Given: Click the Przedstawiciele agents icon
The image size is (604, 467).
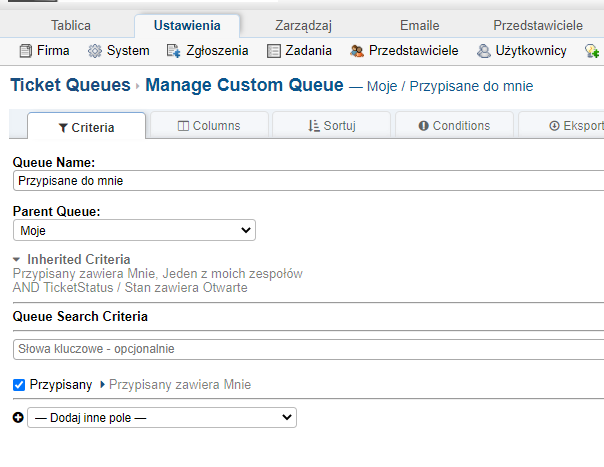Looking at the screenshot, I should click(x=357, y=51).
